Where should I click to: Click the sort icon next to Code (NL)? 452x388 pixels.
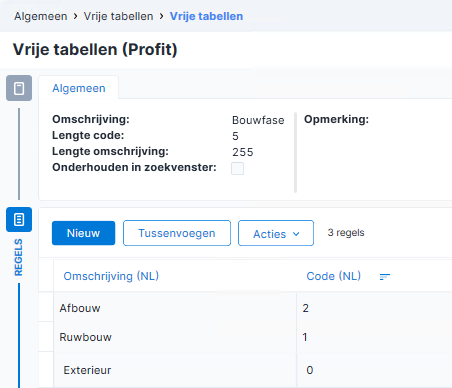pos(385,277)
